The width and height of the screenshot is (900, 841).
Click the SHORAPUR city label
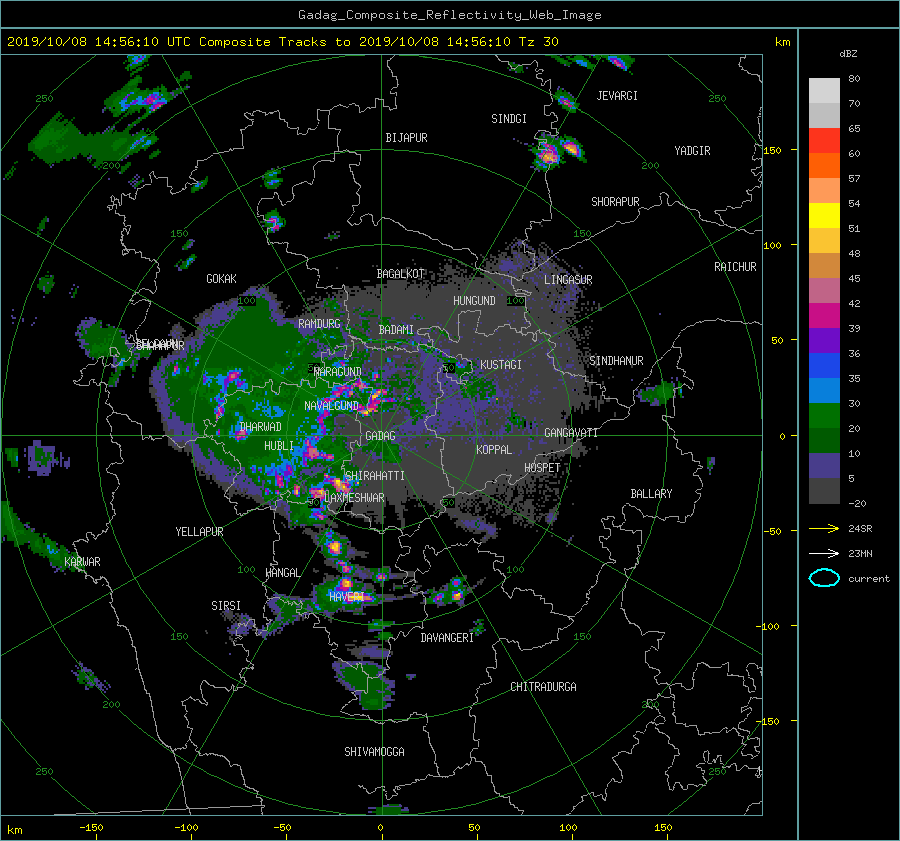coord(615,202)
